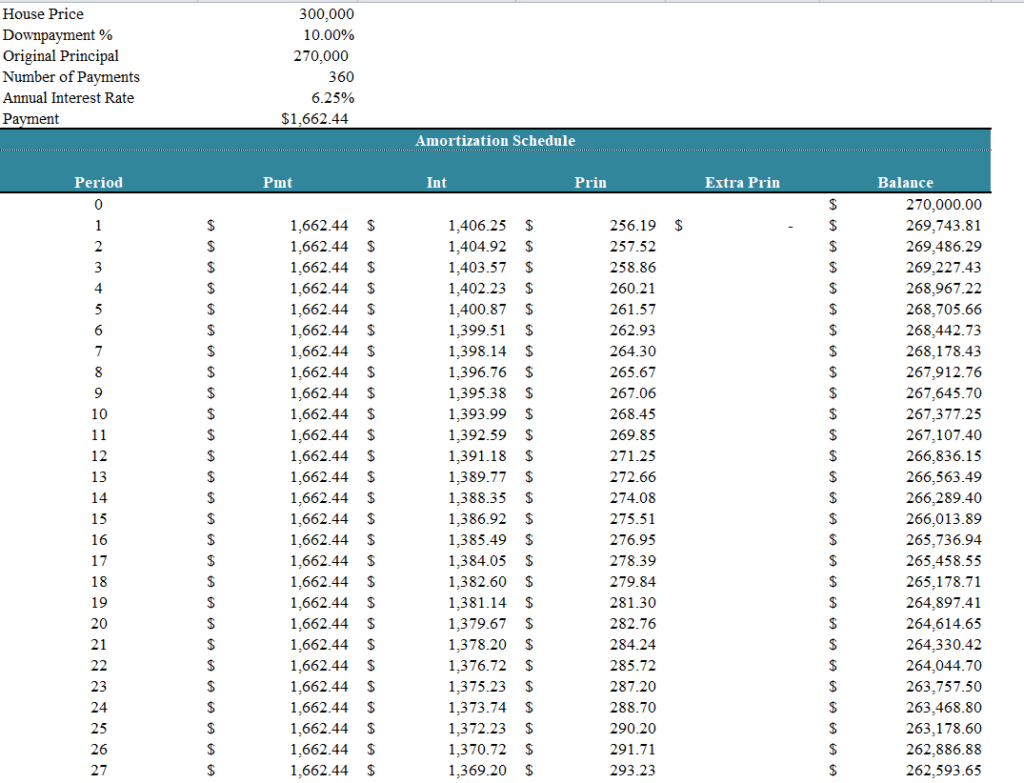This screenshot has width=1024, height=783.
Task: Click interest value 1,406.25
Action: 477,225
